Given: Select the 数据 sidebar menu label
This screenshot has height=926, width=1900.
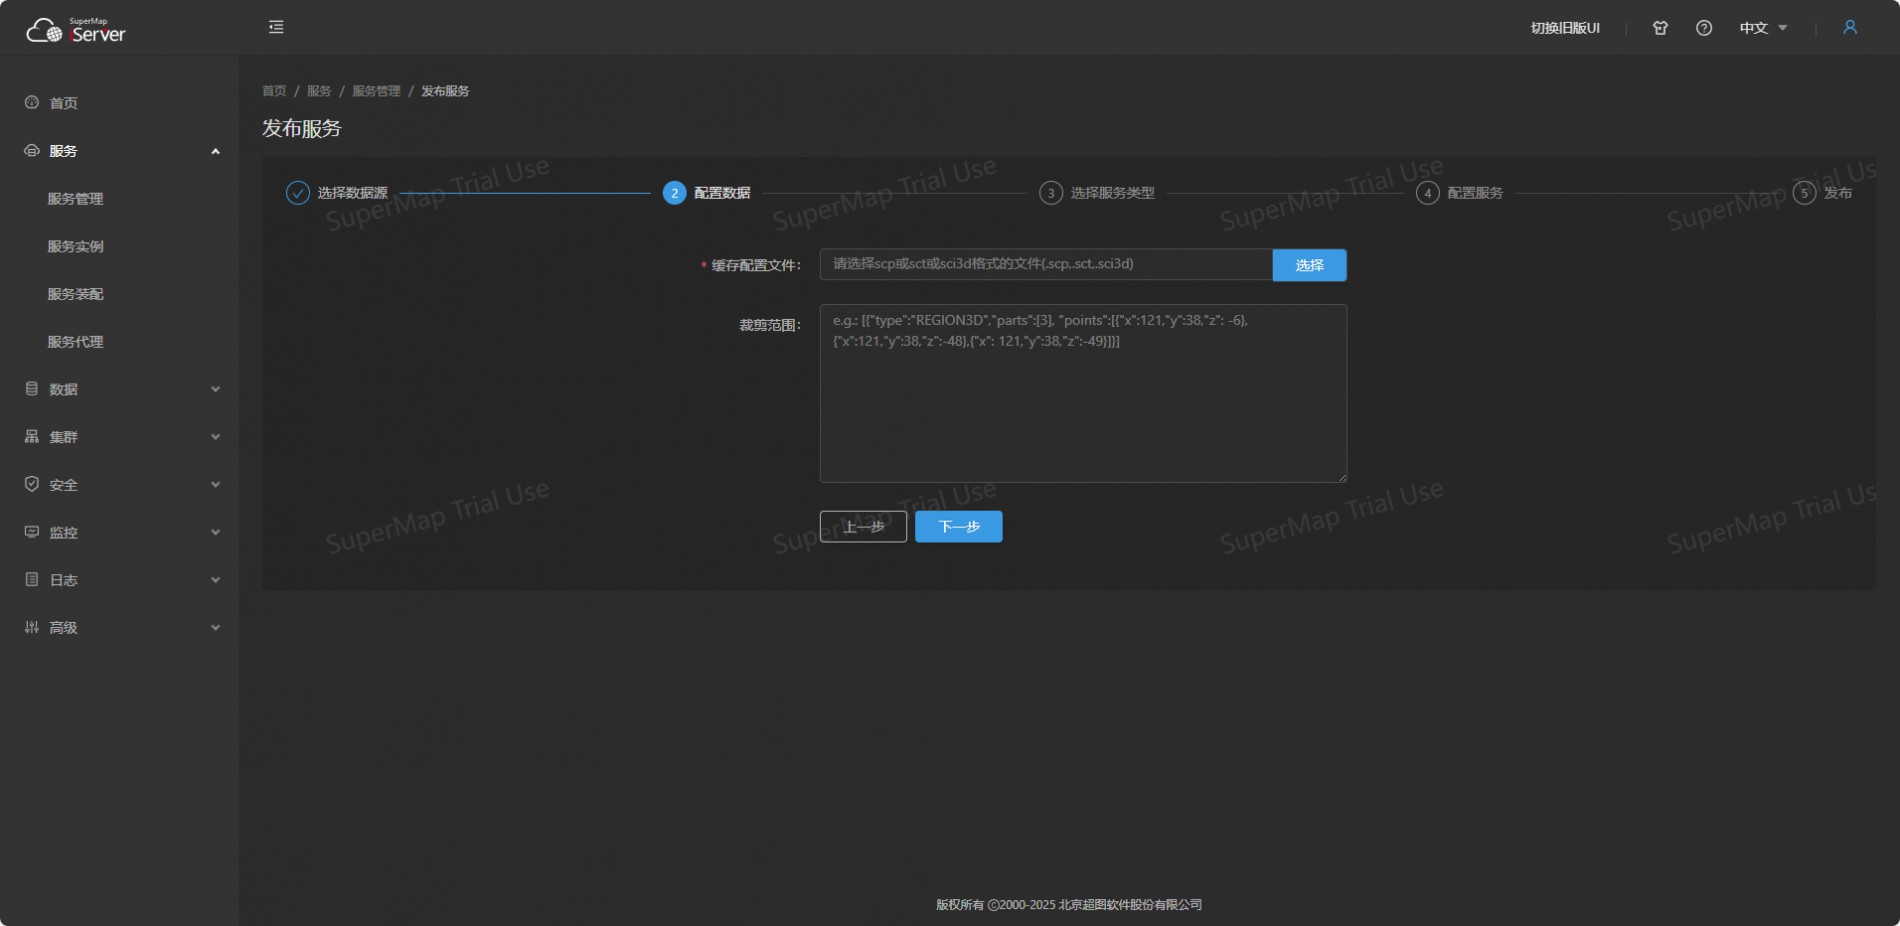Looking at the screenshot, I should [64, 389].
